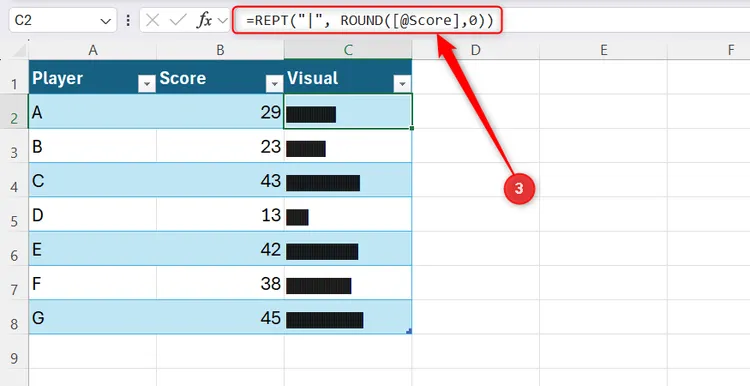
Task: Select column E header
Action: 604,50
